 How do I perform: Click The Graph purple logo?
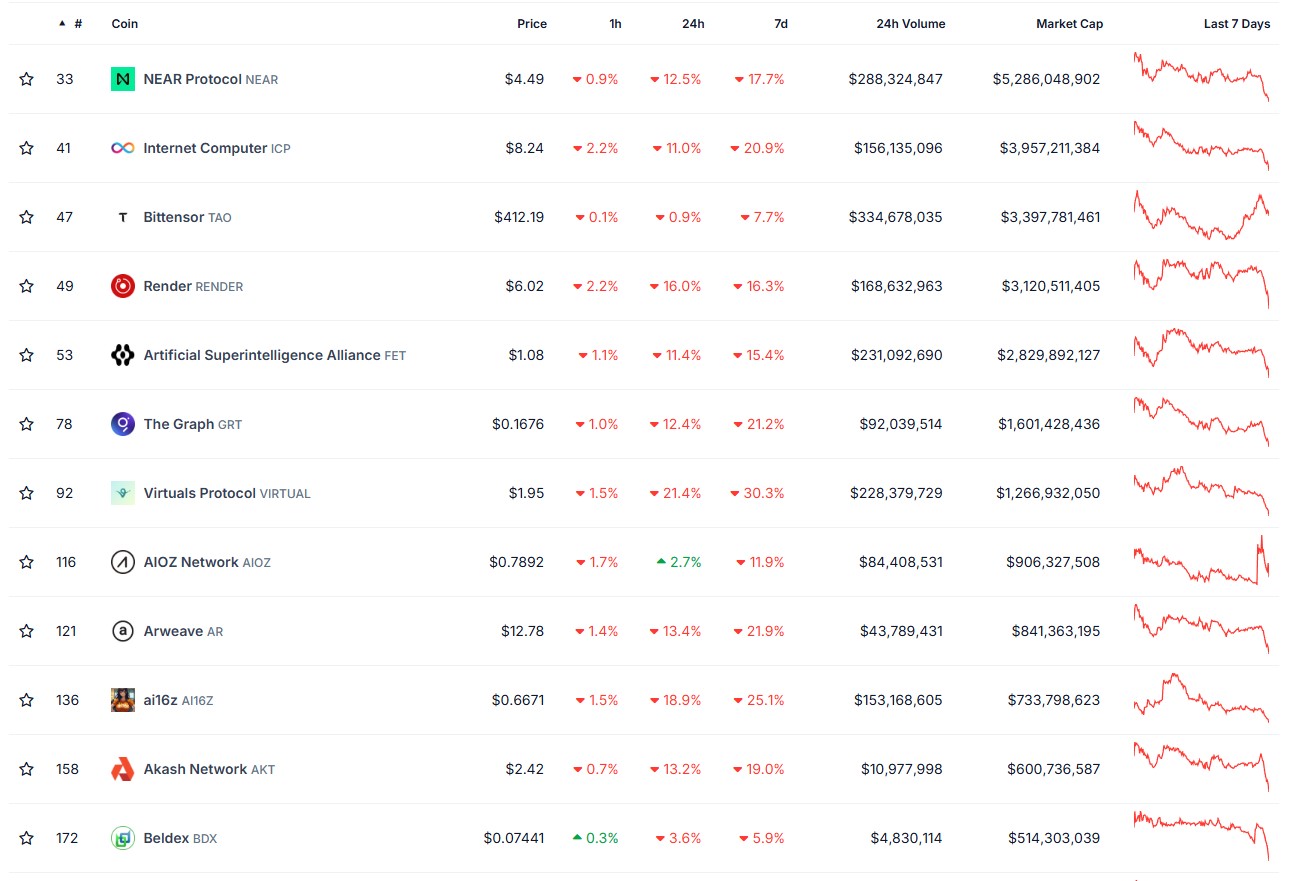tap(123, 424)
